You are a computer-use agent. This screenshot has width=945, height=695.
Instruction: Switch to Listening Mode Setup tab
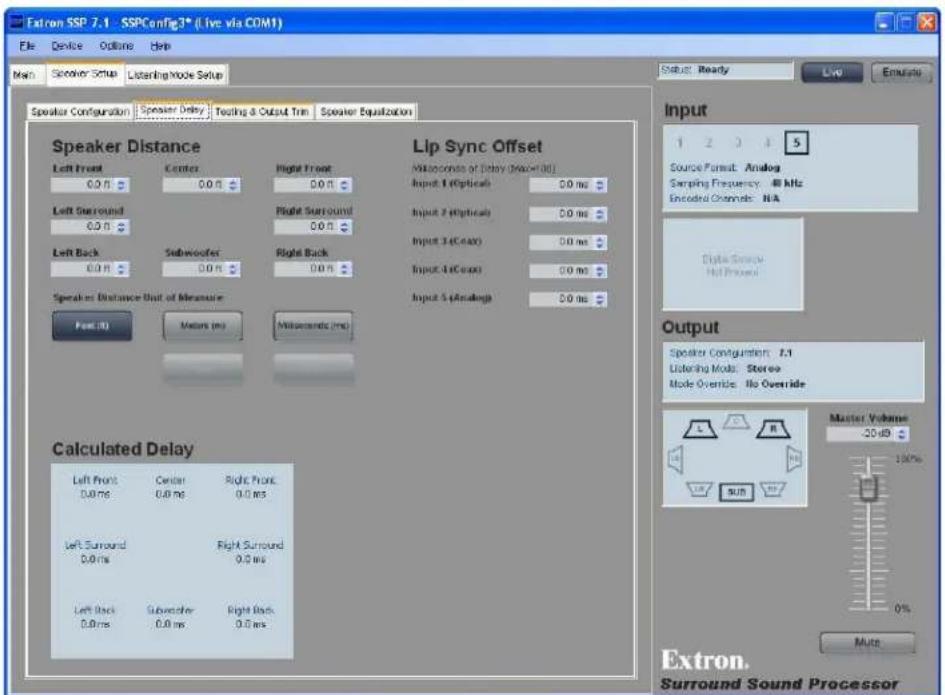point(175,75)
